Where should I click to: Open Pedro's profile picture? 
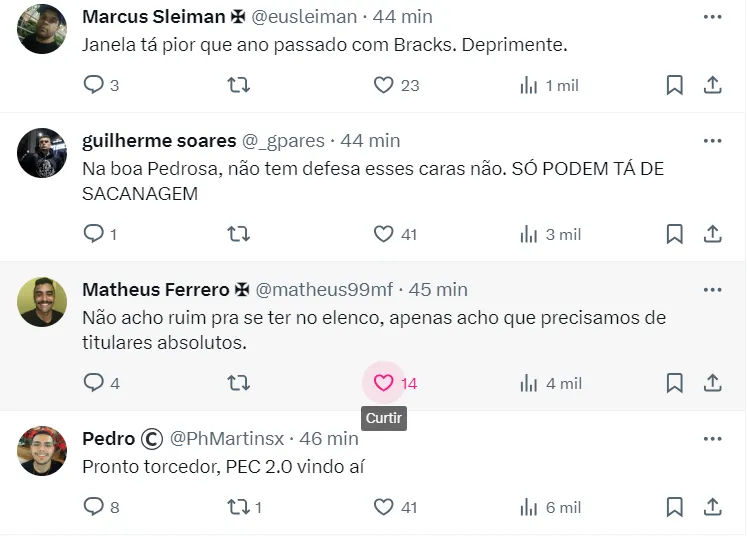[x=42, y=451]
